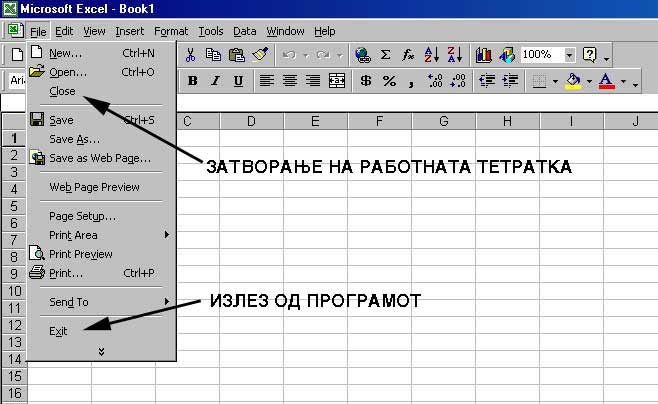Choose Save as Web Page...

pos(101,158)
